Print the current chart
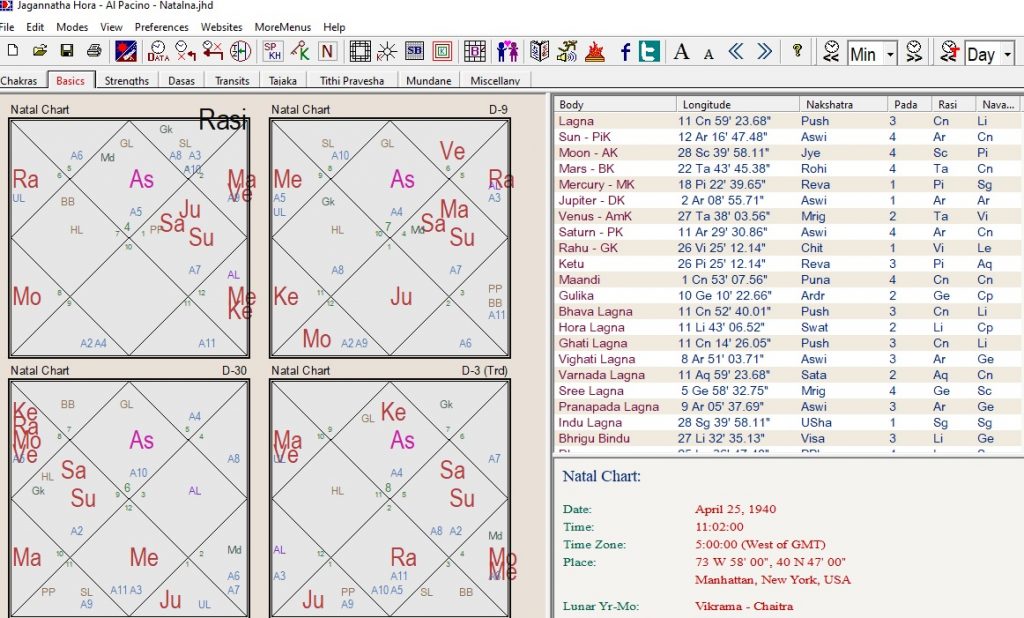Viewport: 1024px width, 618px height. point(94,51)
